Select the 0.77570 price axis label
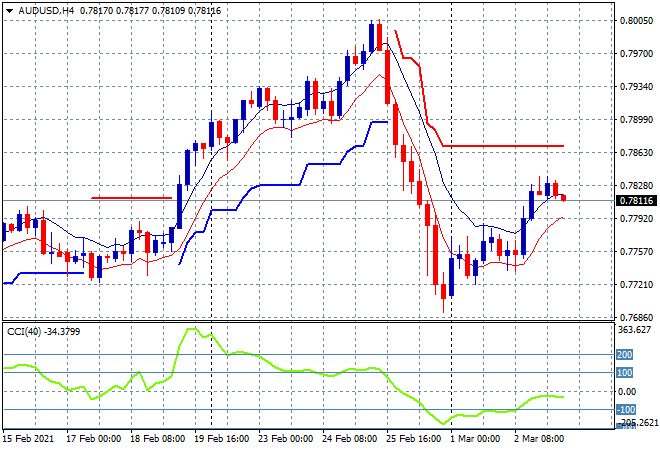The image size is (660, 450). click(636, 252)
